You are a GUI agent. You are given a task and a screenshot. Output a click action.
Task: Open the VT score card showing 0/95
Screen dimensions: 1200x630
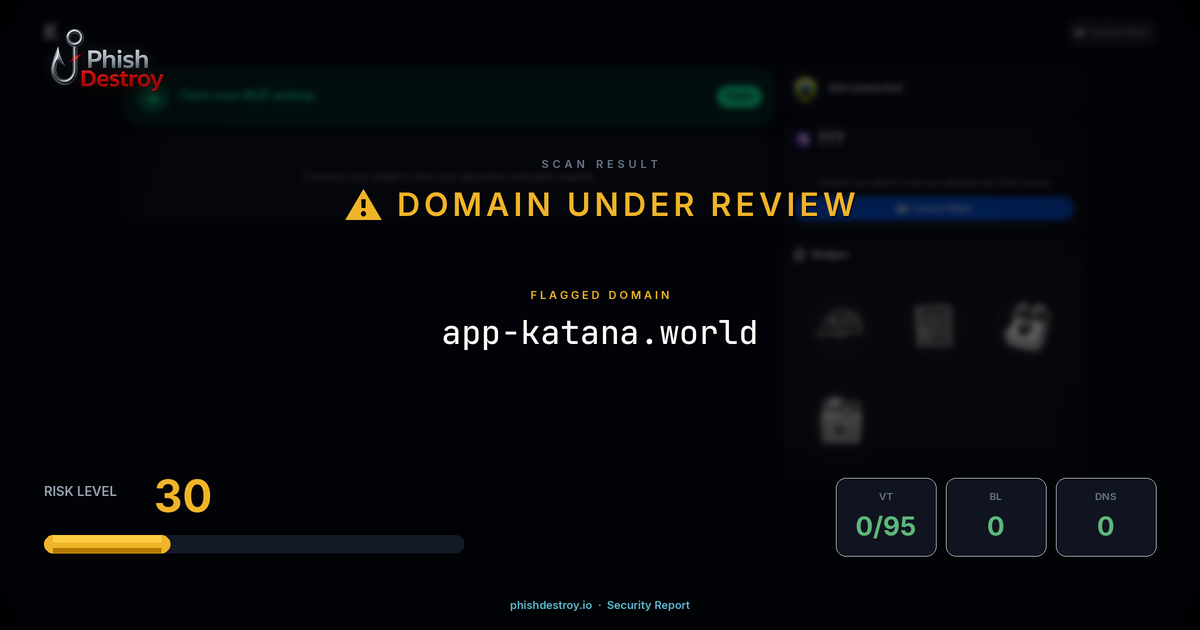pyautogui.click(x=886, y=517)
